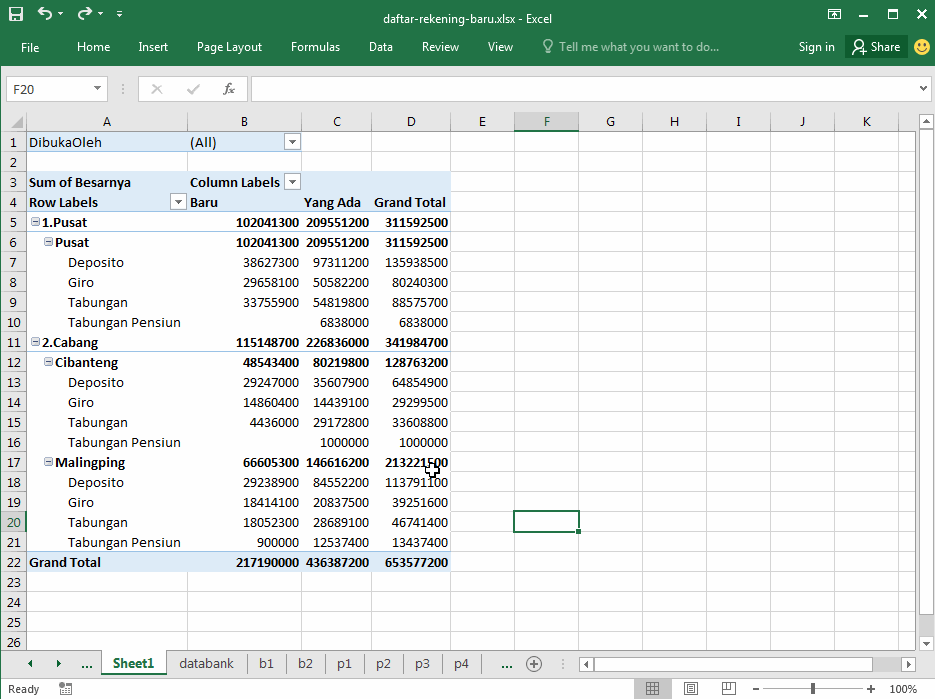Start recording a macro from status bar
935x699 pixels.
(x=65, y=688)
